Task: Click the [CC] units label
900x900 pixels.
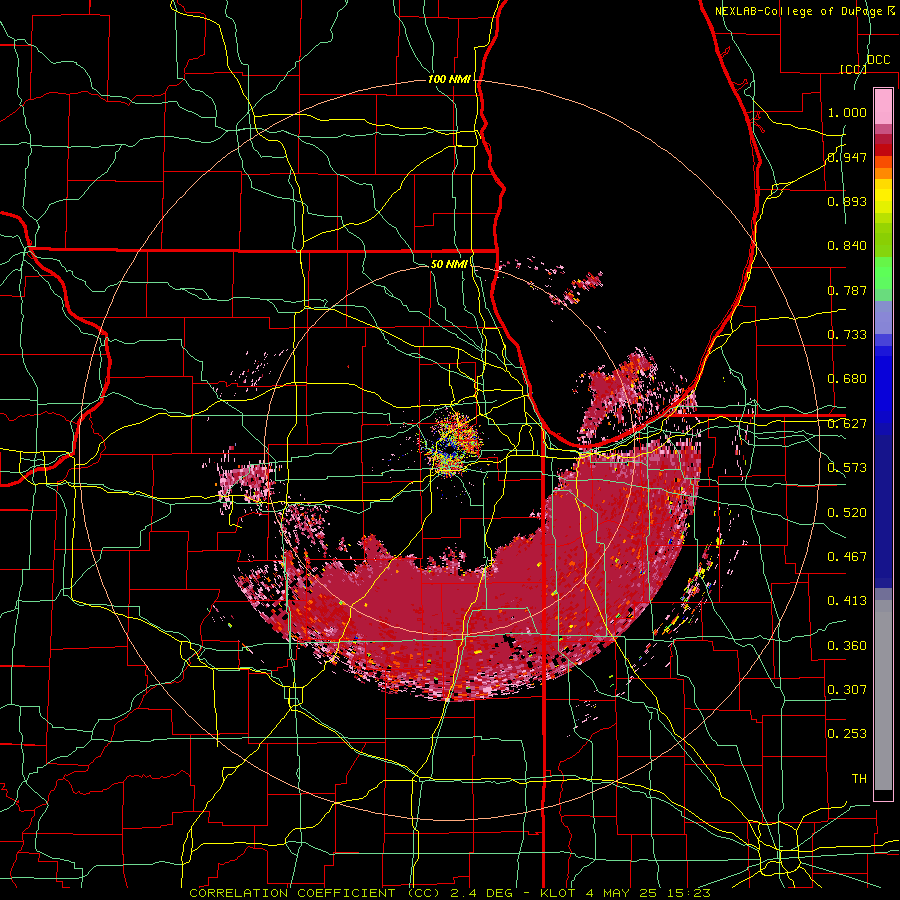Action: pos(853,69)
